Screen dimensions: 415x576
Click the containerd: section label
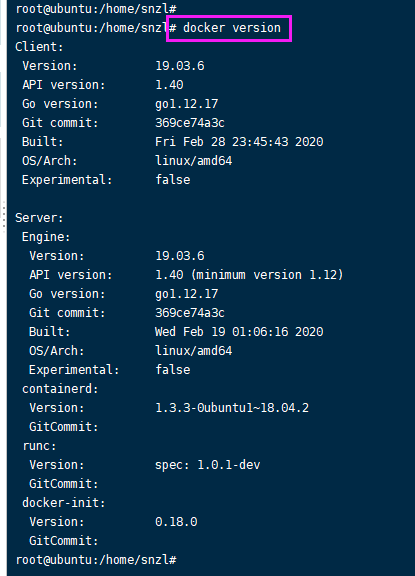(60, 389)
